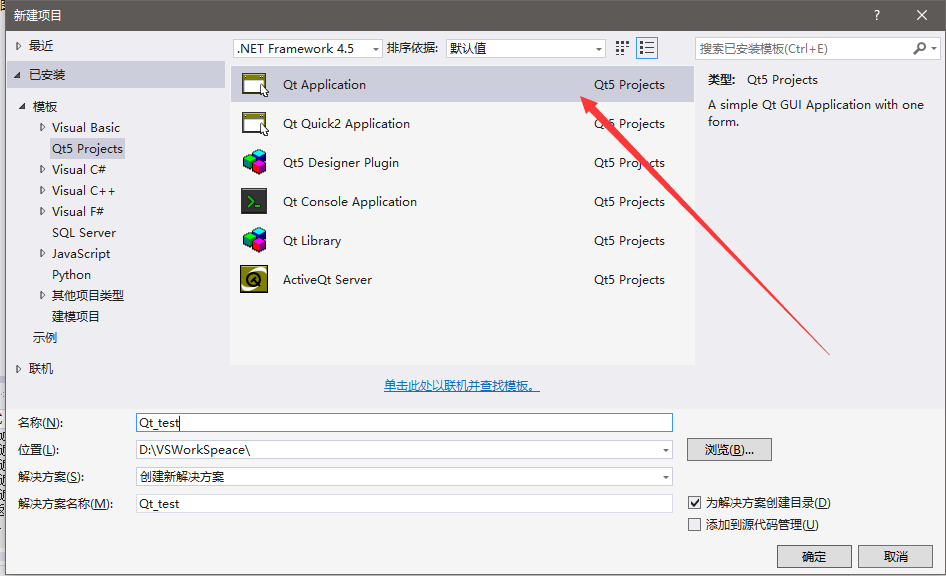
Task: Open the 位置 path dropdown
Action: (x=665, y=450)
